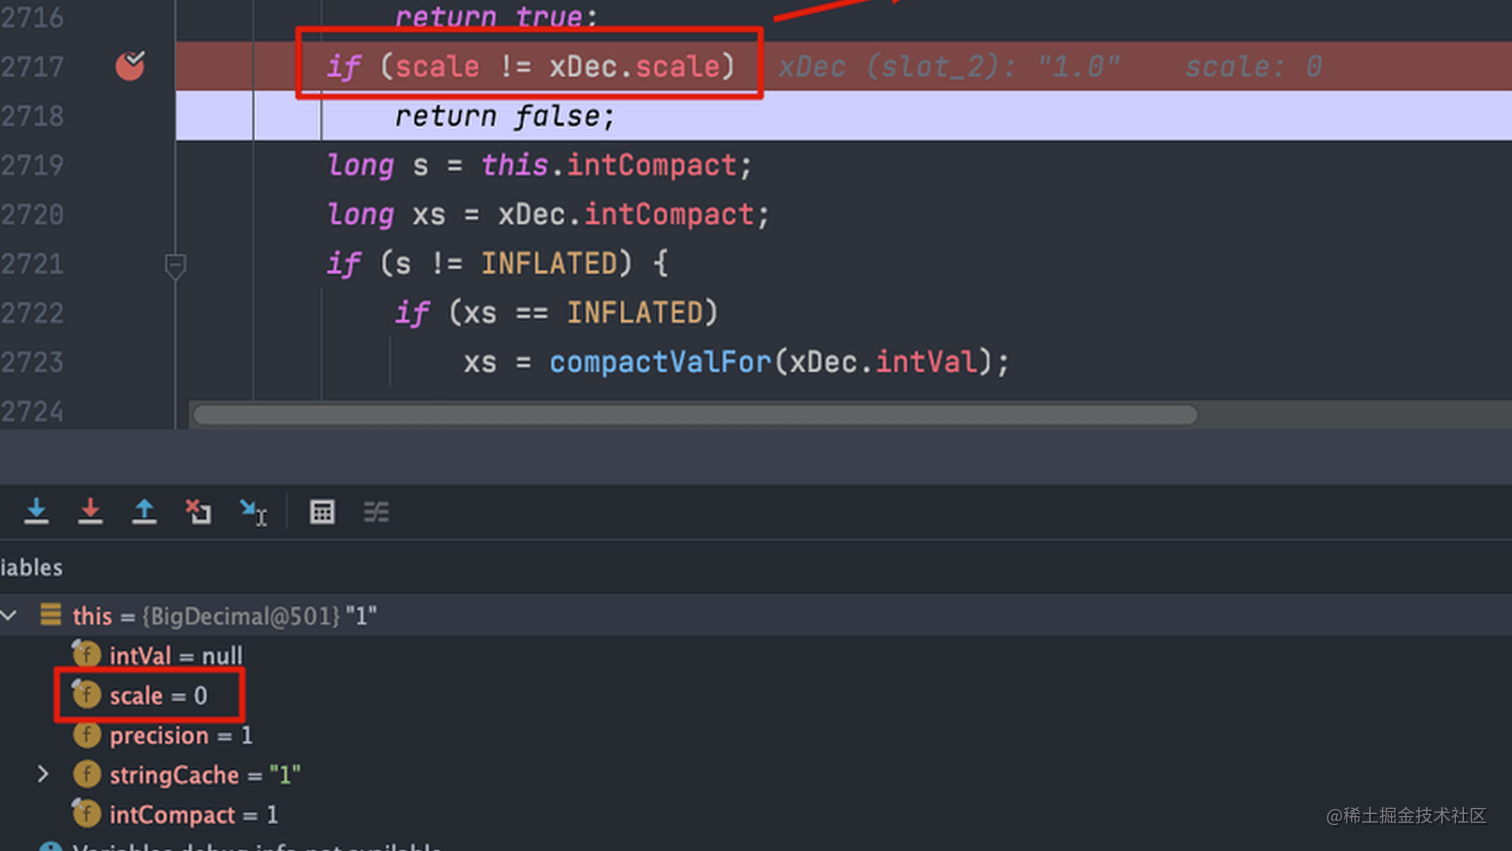Click 'xDec.intVal' argument on line 2723
Screen dimensions: 1512x851
point(884,362)
